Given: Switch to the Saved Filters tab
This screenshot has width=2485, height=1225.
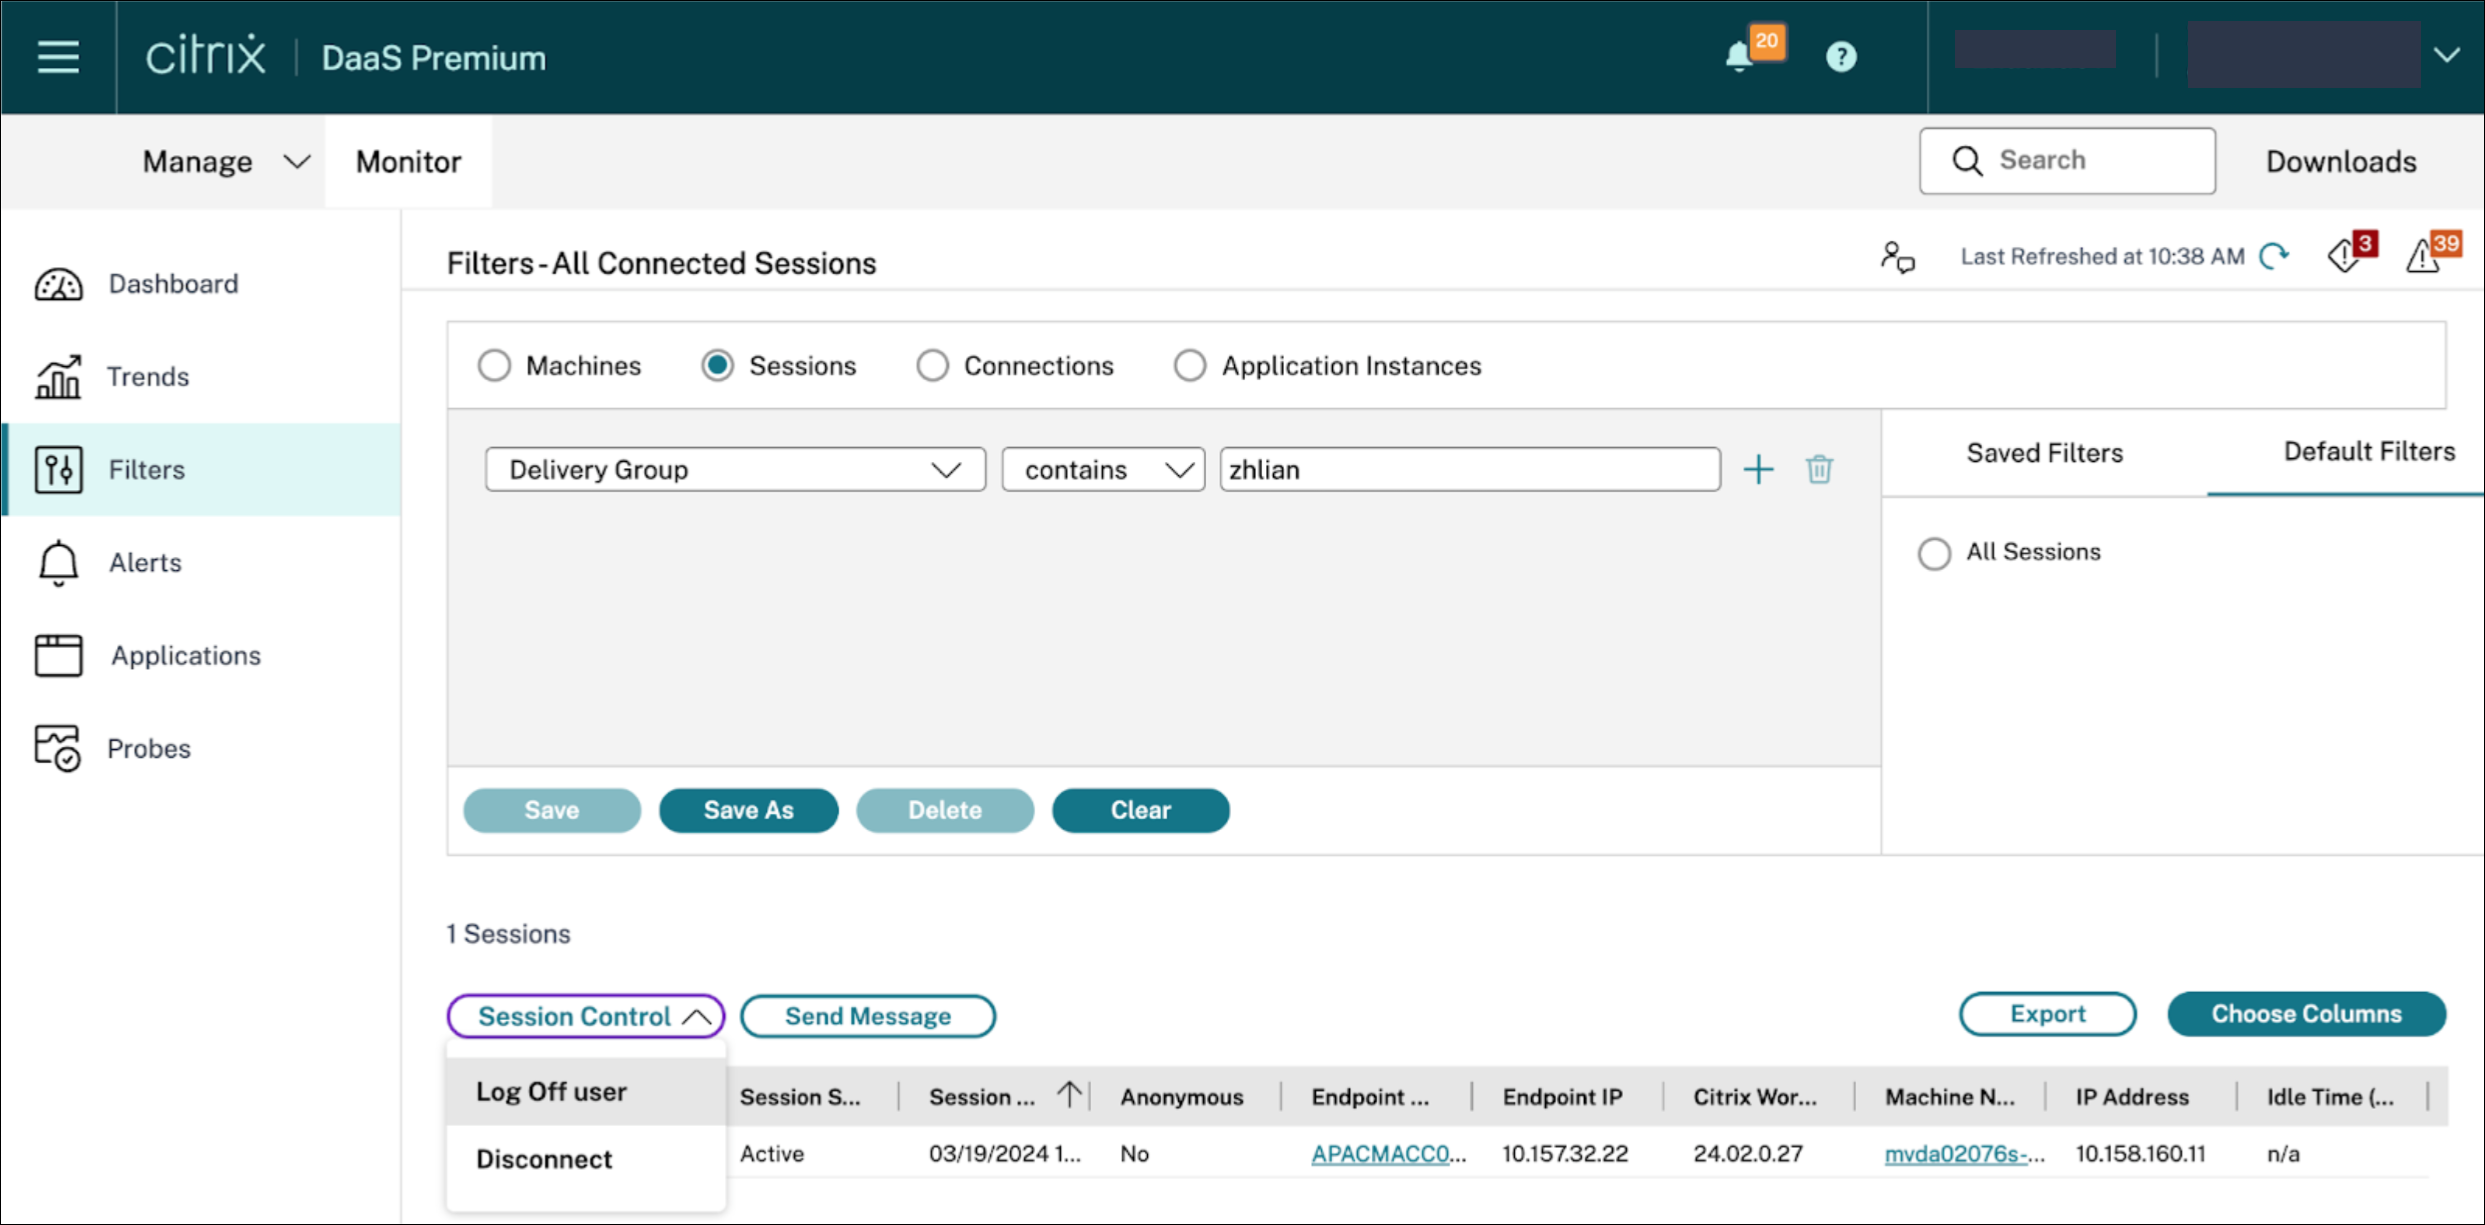Looking at the screenshot, I should coord(2044,453).
